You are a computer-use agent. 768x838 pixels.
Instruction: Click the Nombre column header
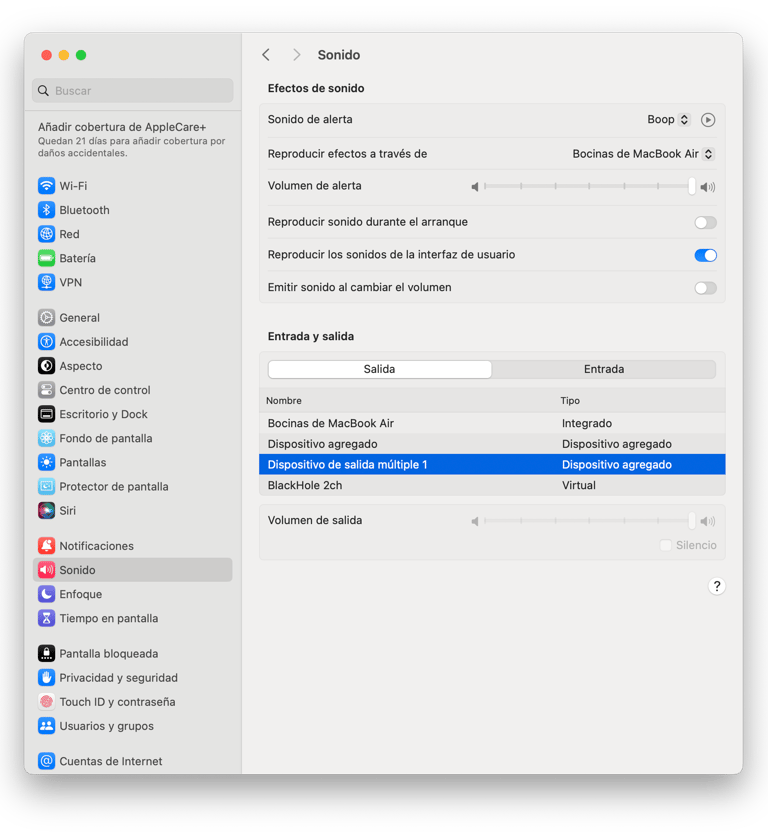pos(284,401)
